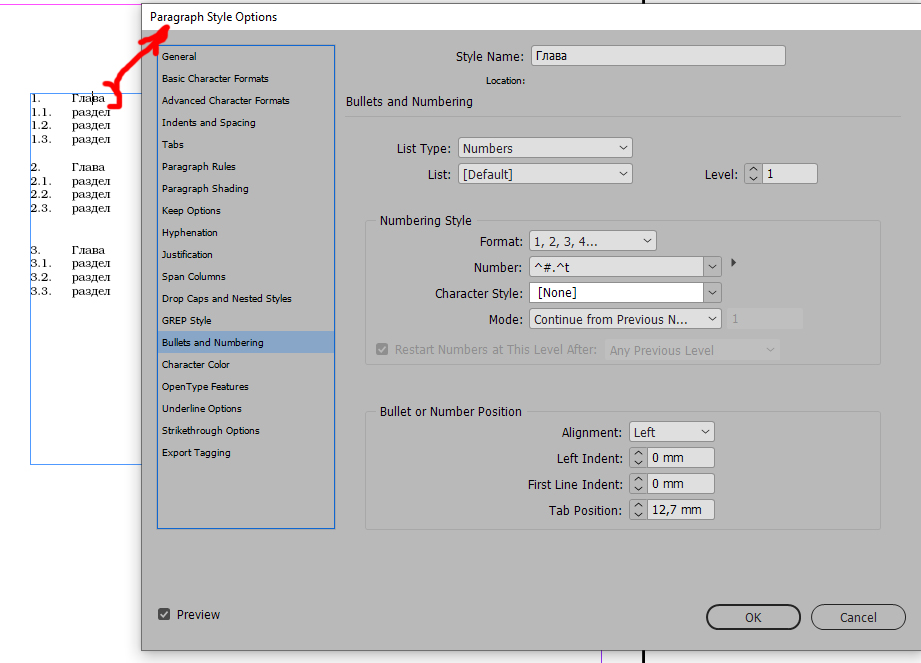Confirm with the OK button
This screenshot has width=921, height=663.
coord(753,617)
